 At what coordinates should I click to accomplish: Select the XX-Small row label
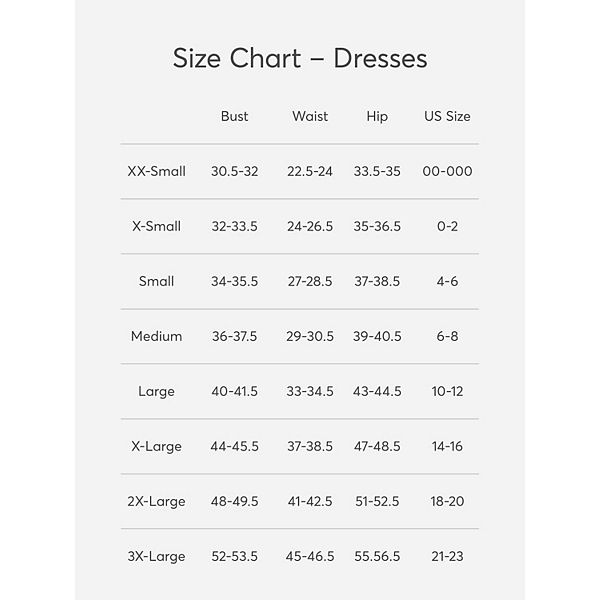coord(157,172)
